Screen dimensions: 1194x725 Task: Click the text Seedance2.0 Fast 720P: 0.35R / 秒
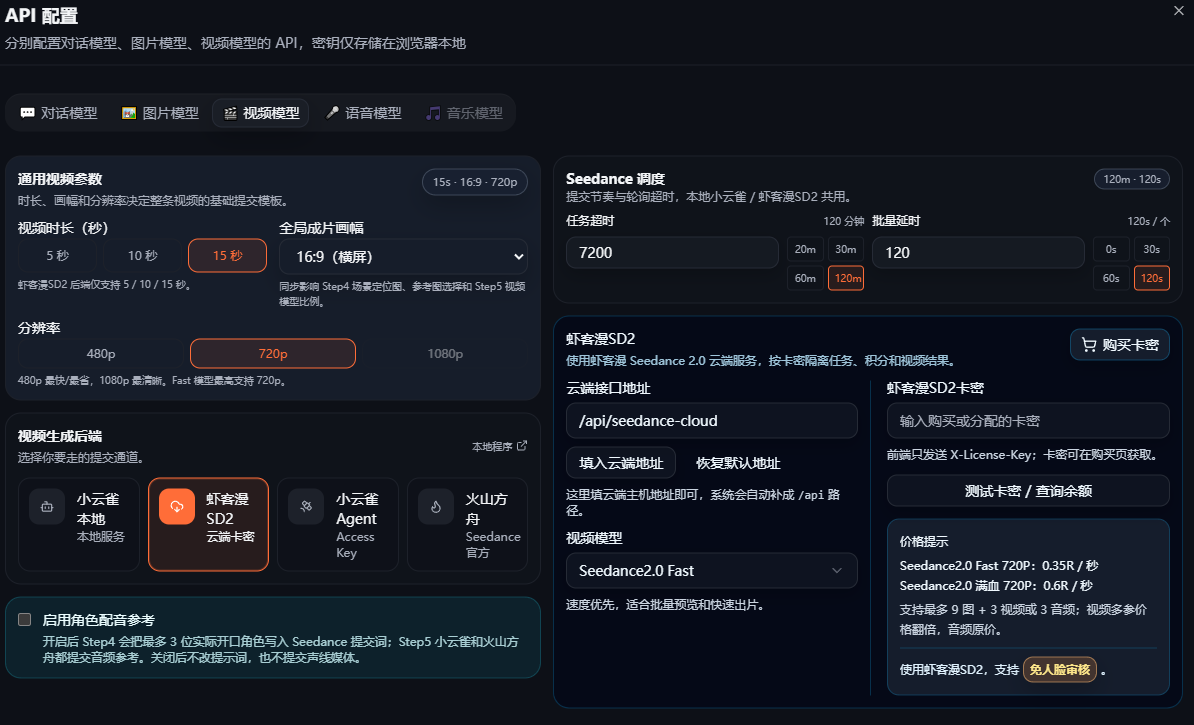pos(998,565)
